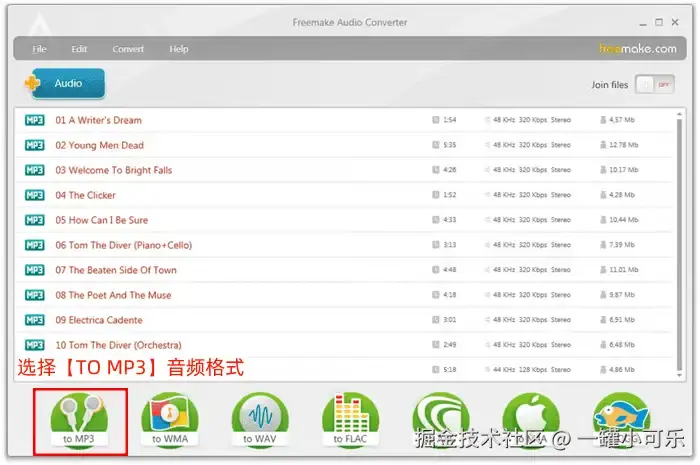700x465 pixels.
Task: Select track 04 The Clicker
Action: tap(344, 195)
